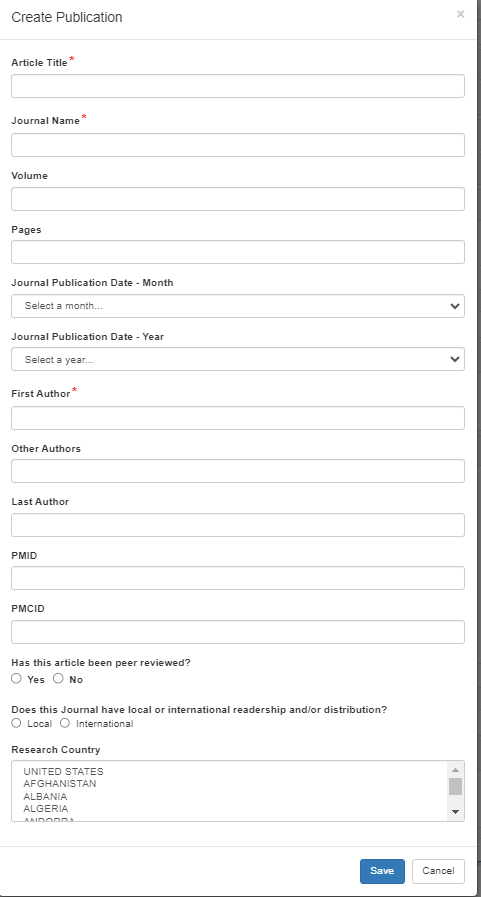Select Yes for peer reviewed
Screen dimensions: 481x897
click(x=17, y=678)
